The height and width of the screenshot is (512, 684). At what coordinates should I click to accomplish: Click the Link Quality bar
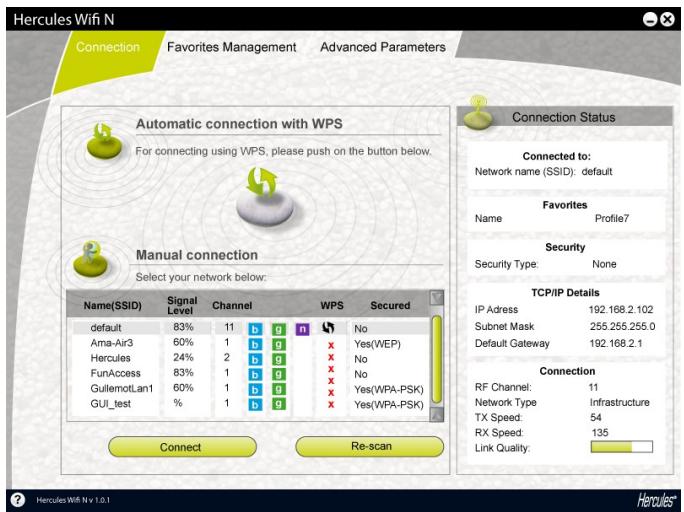(622, 447)
